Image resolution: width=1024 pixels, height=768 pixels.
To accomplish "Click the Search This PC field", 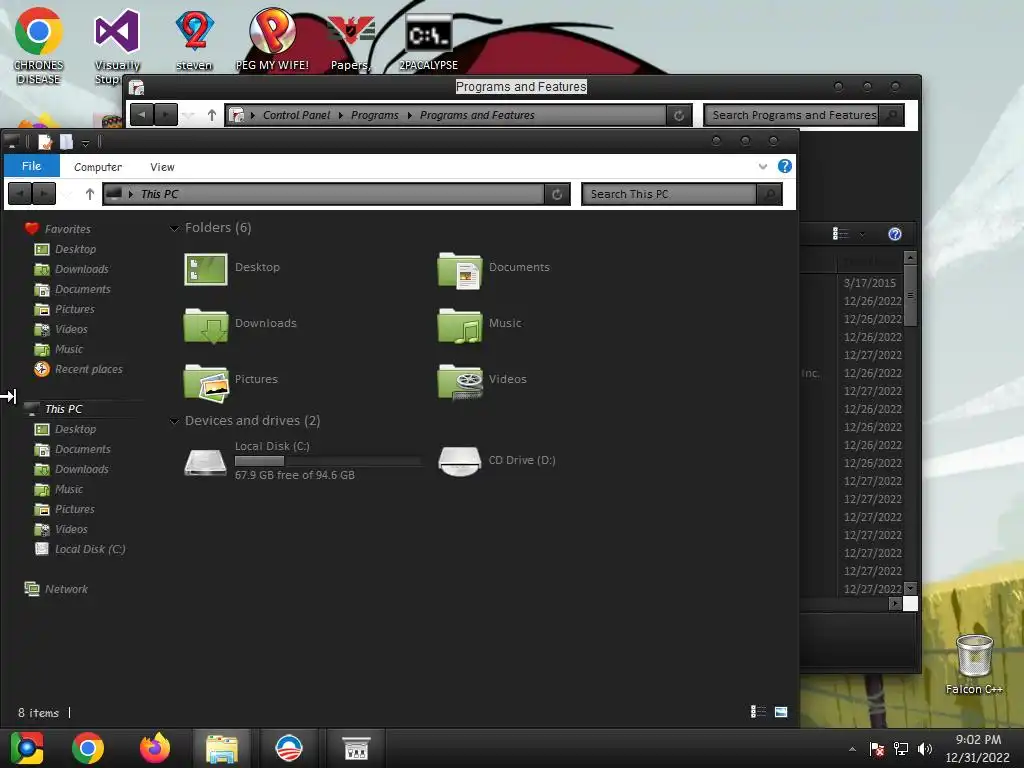I will tap(669, 194).
